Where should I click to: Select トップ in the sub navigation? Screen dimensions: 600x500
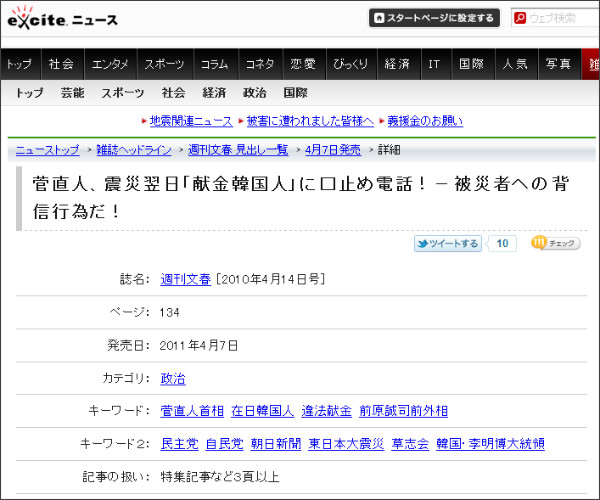(x=29, y=93)
